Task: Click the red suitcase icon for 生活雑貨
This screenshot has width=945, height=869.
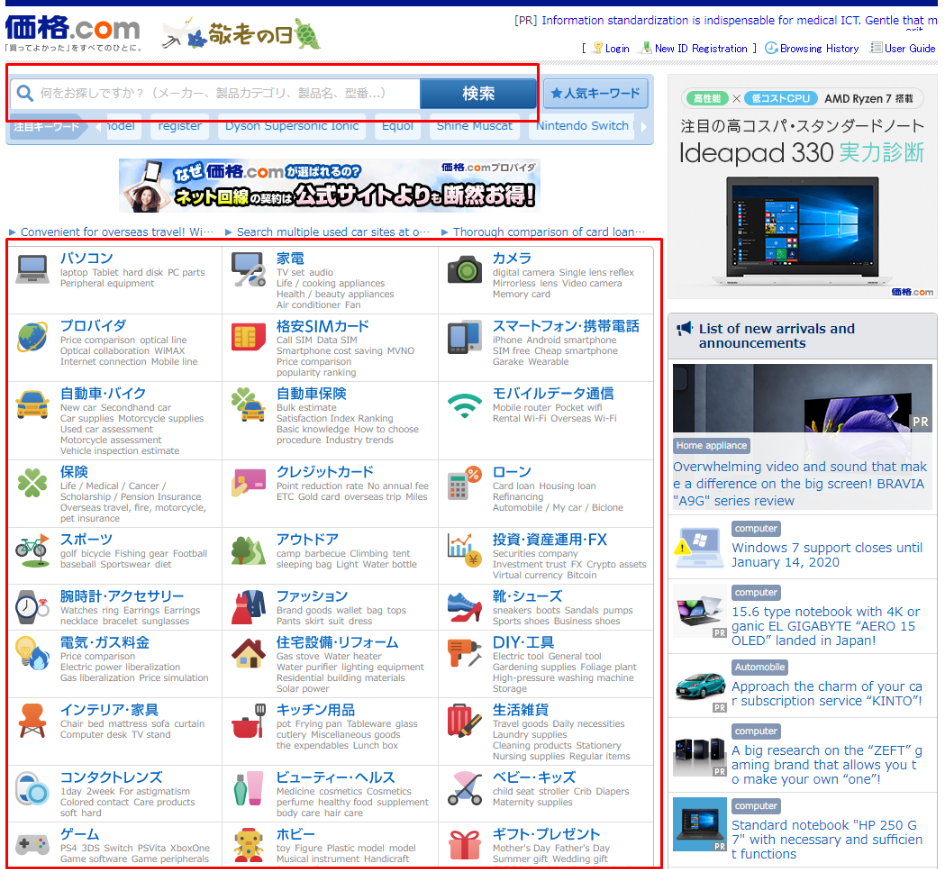Action: pyautogui.click(x=465, y=721)
